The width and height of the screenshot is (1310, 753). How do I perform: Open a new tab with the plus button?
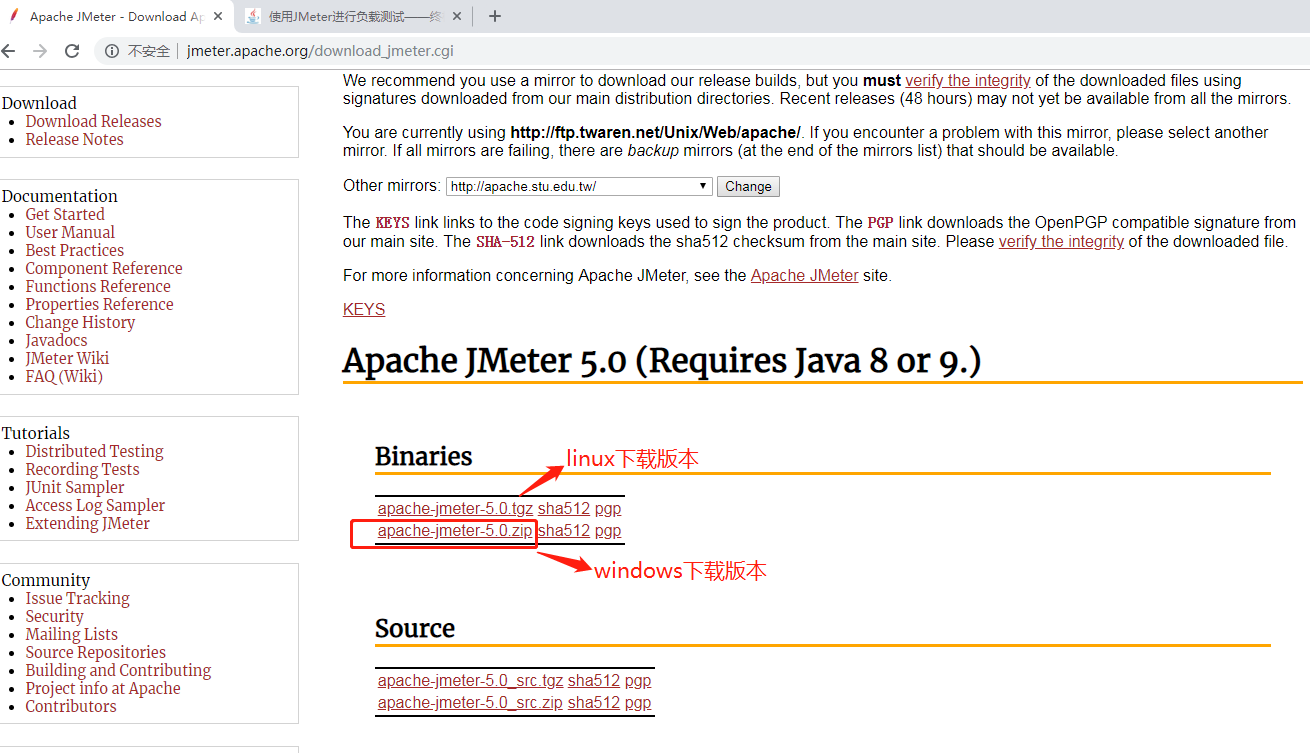(x=495, y=16)
